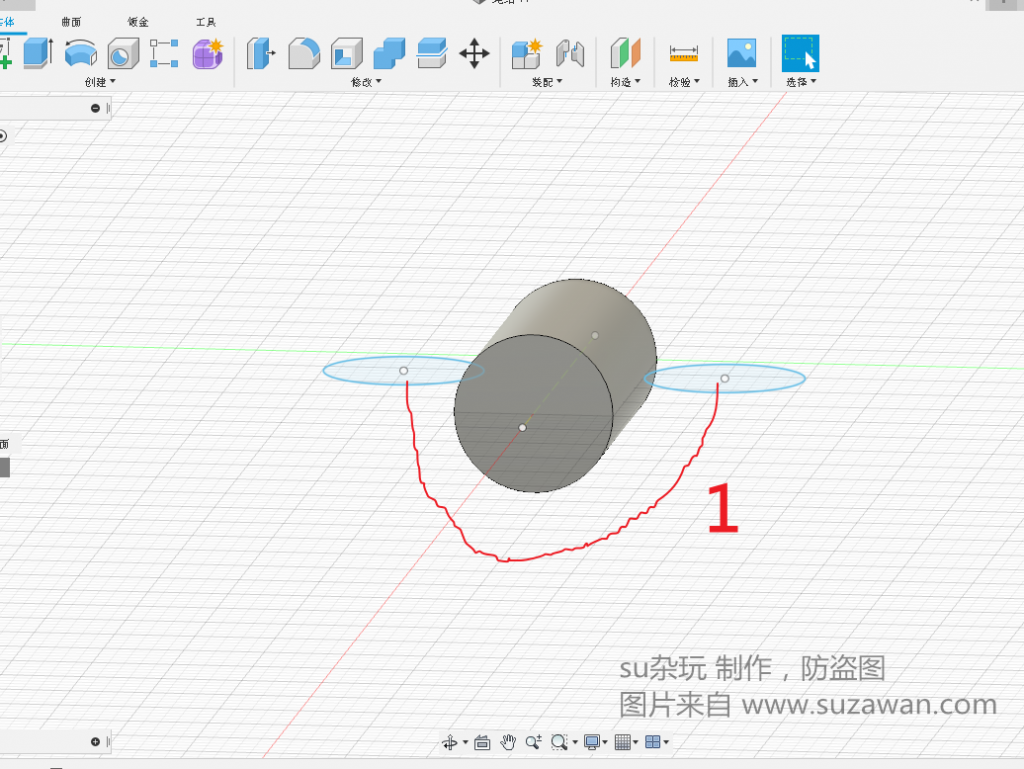1024x769 pixels.
Task: Select the Press Pull tool icon
Action: (x=261, y=54)
